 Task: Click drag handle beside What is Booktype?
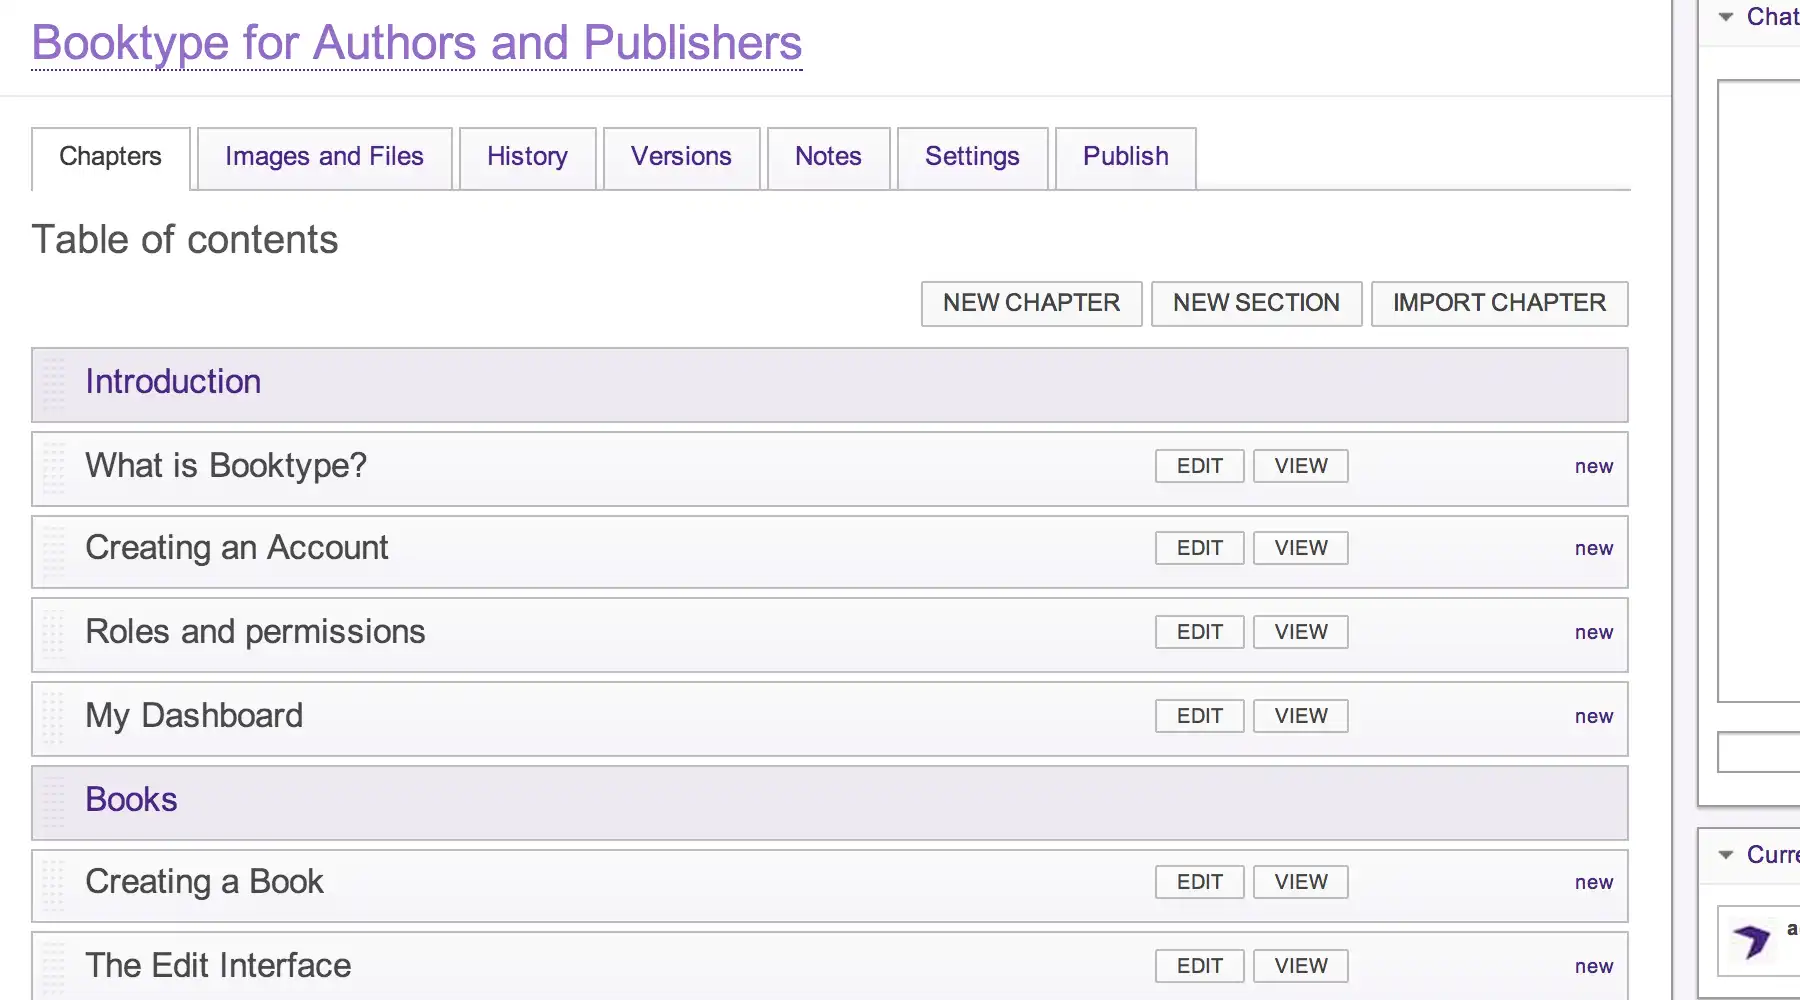(54, 468)
